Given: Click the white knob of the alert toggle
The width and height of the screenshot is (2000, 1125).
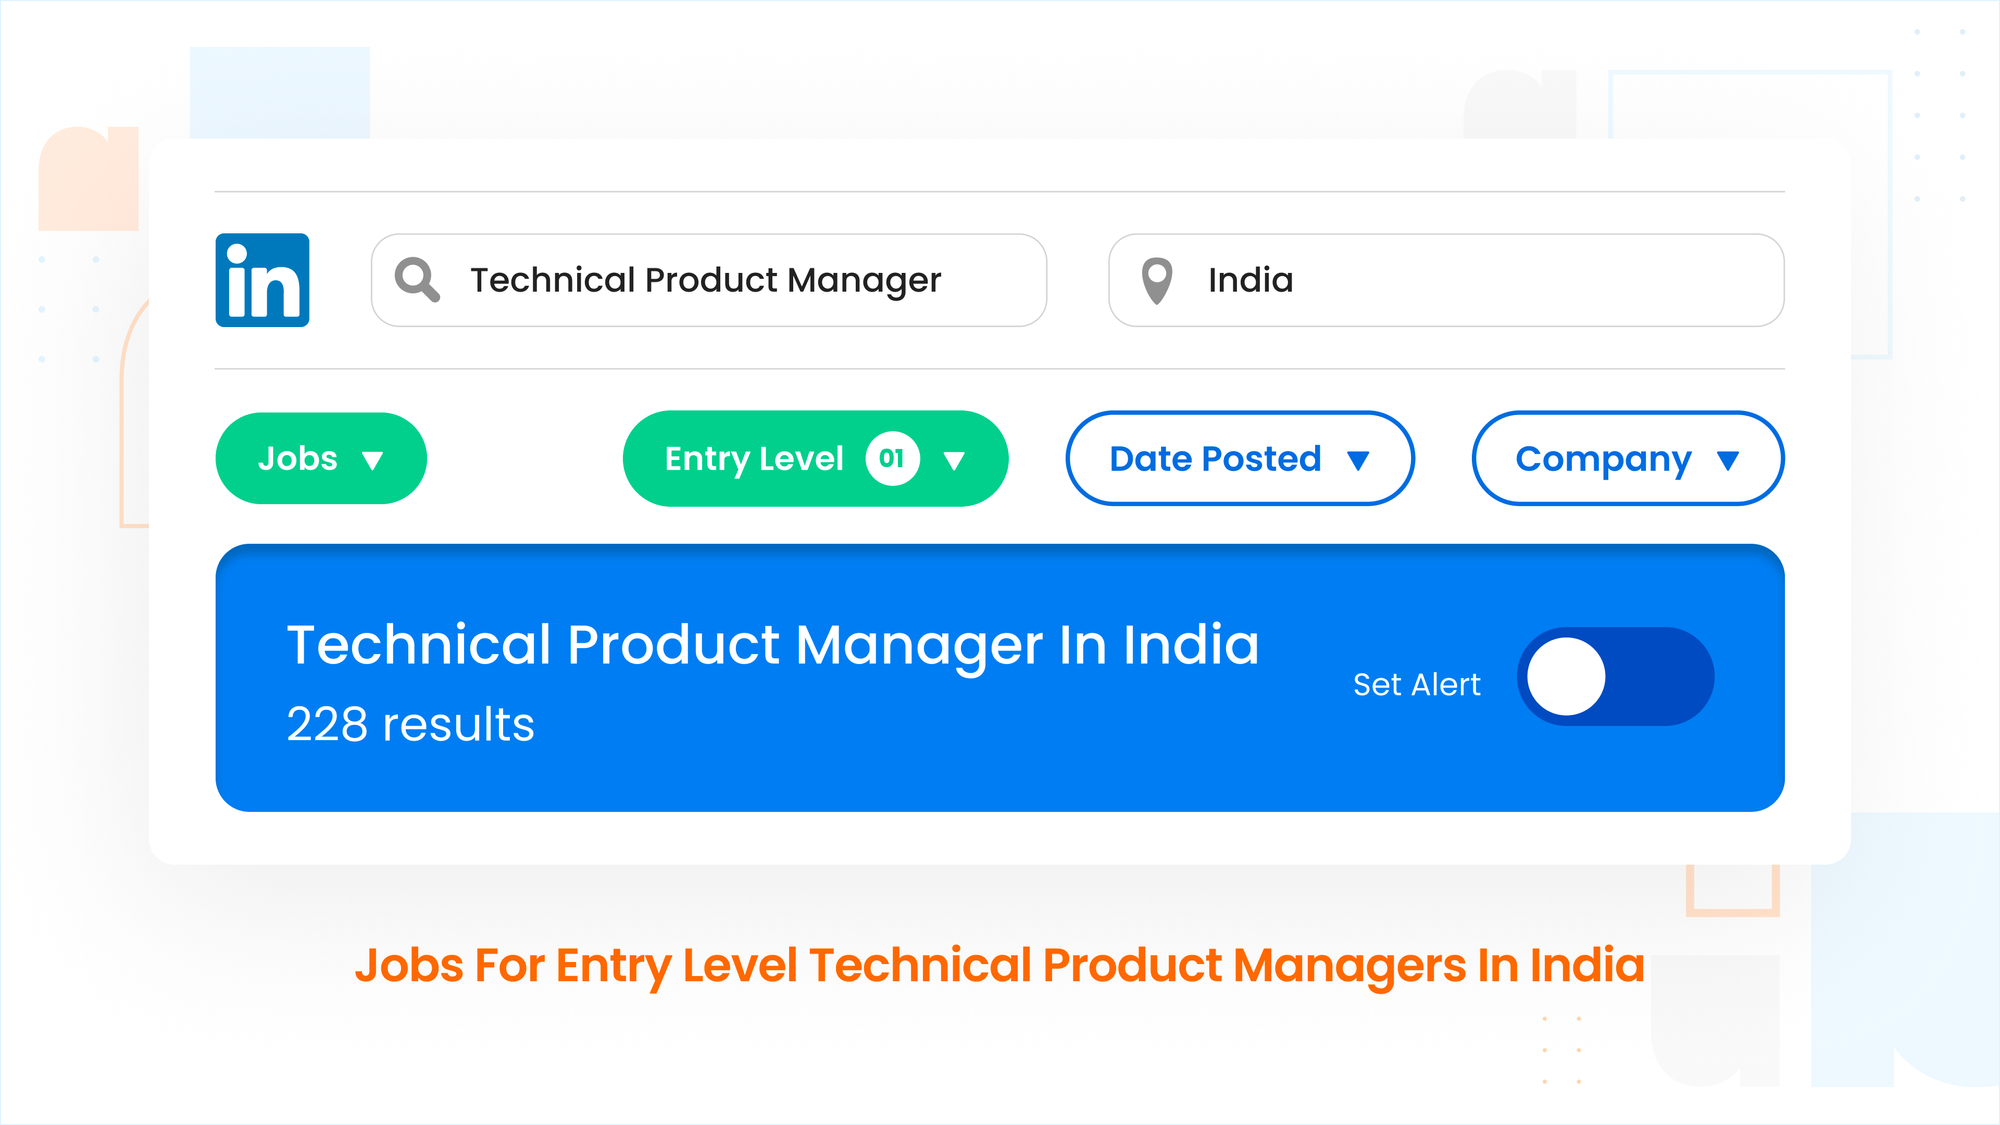Looking at the screenshot, I should tap(1566, 677).
